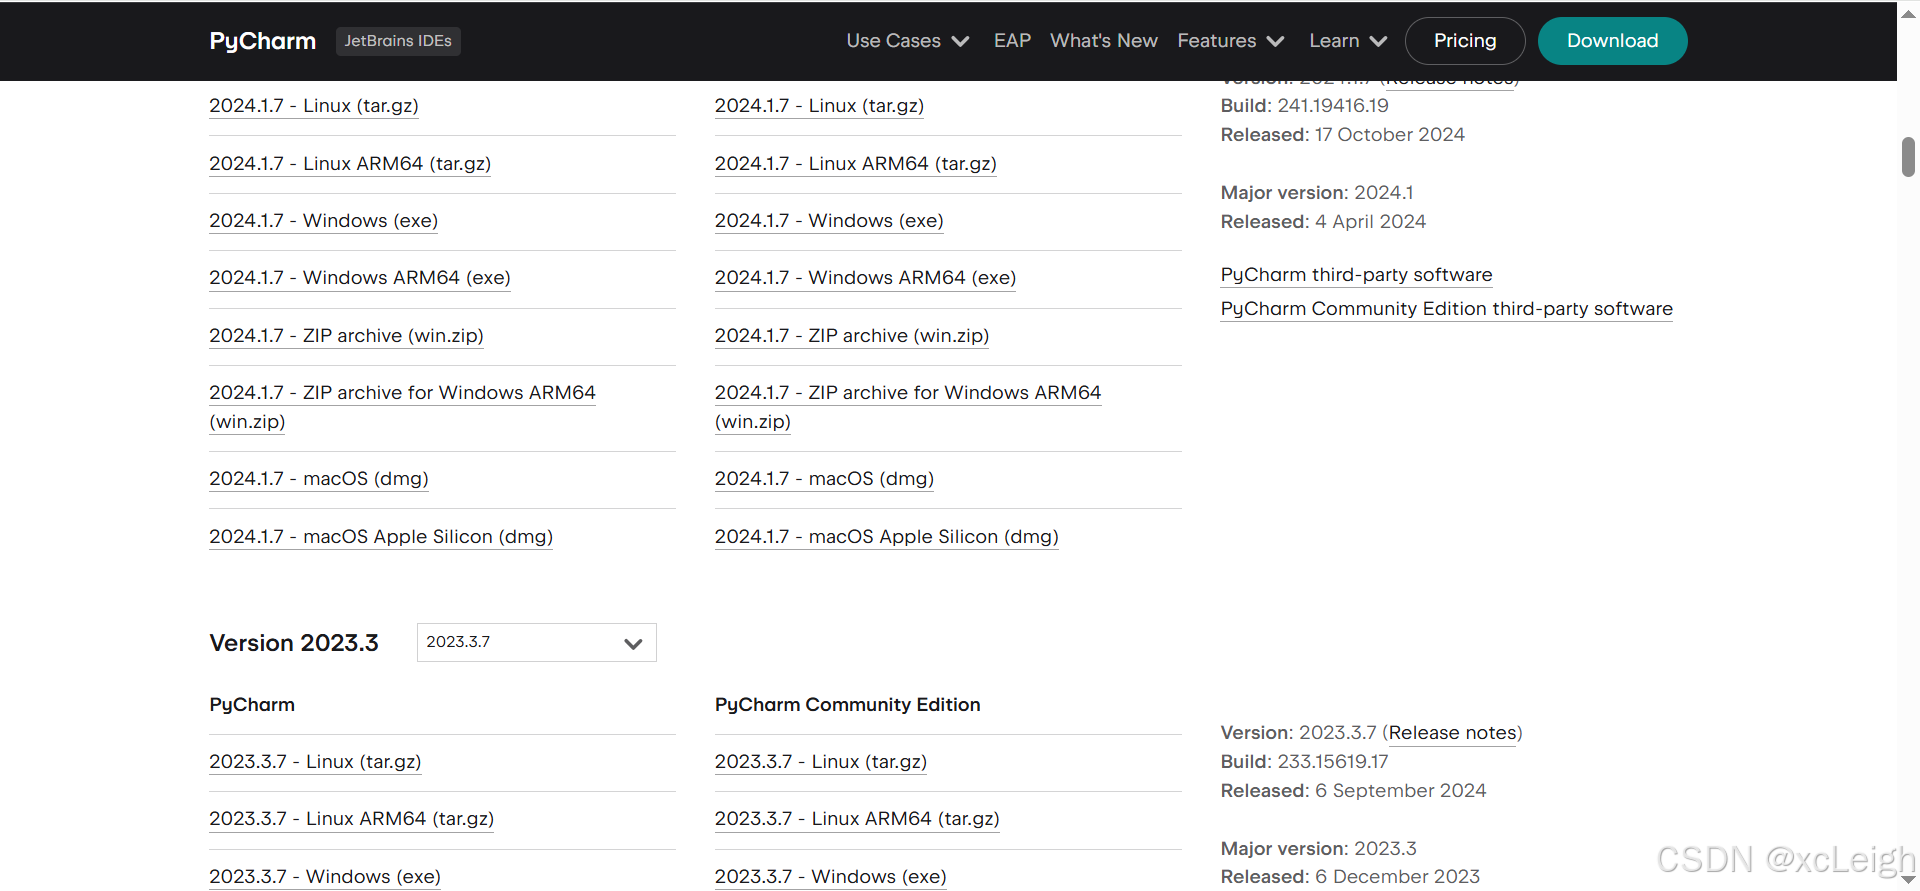Click Released: 4 April 2024 text

pyautogui.click(x=1324, y=222)
